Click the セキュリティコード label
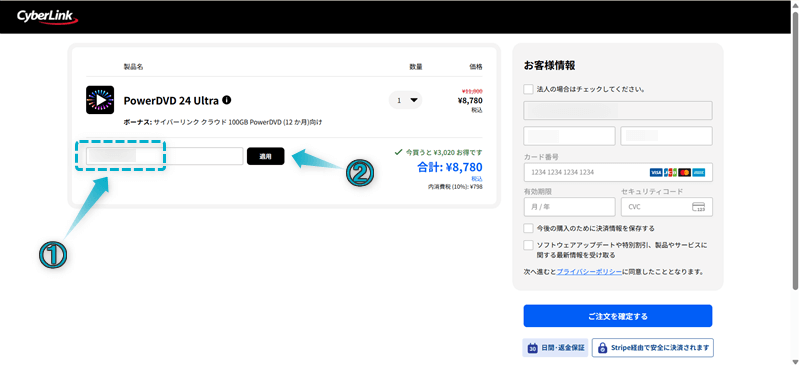The width and height of the screenshot is (800, 366). [652, 191]
